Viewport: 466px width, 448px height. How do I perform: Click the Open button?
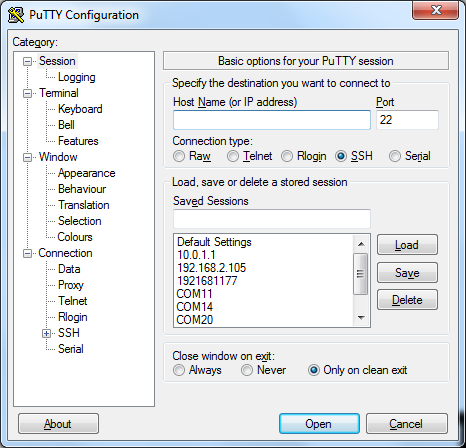pos(319,424)
